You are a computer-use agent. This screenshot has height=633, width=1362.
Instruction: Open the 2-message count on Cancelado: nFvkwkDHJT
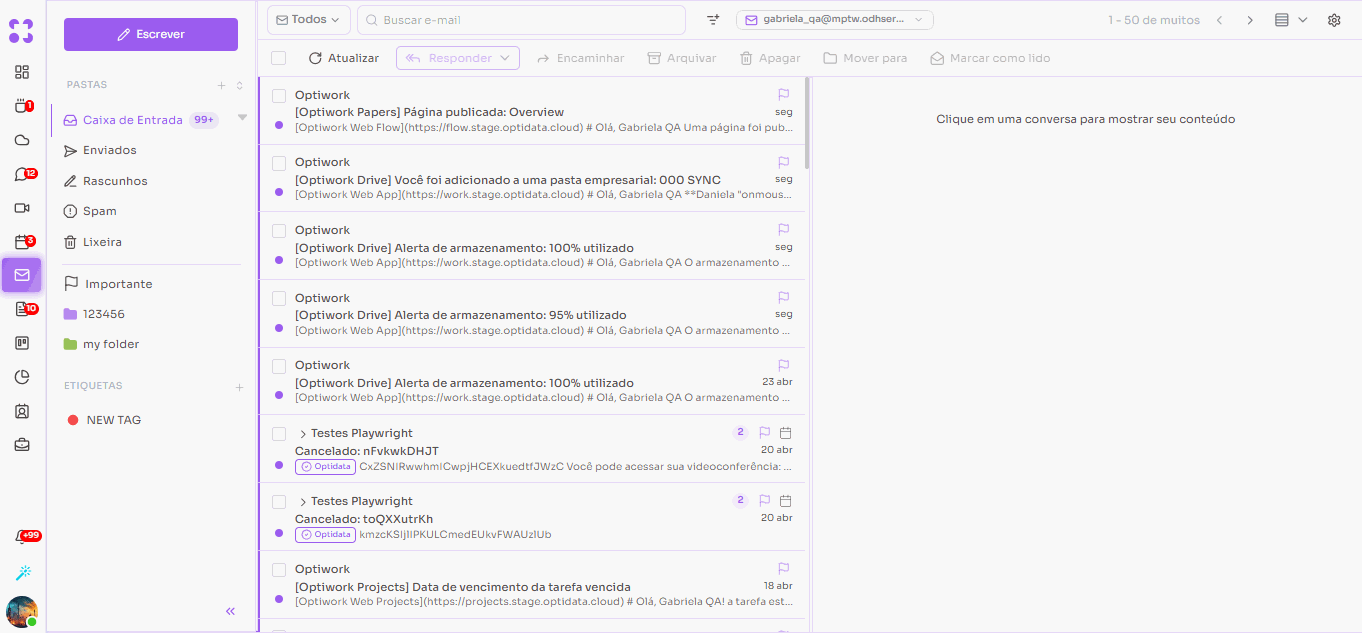click(x=741, y=433)
